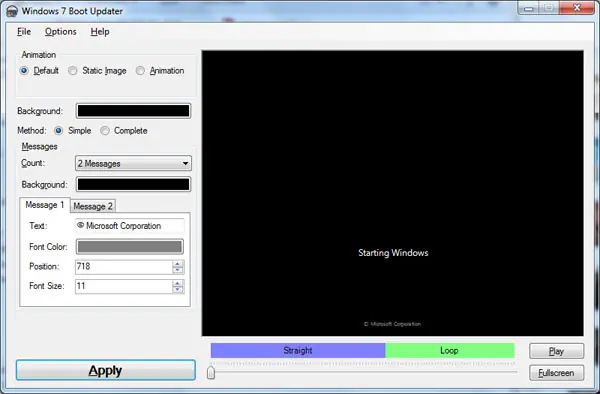The width and height of the screenshot is (600, 394).
Task: Increase the Position value with up arrow
Action: [178, 264]
